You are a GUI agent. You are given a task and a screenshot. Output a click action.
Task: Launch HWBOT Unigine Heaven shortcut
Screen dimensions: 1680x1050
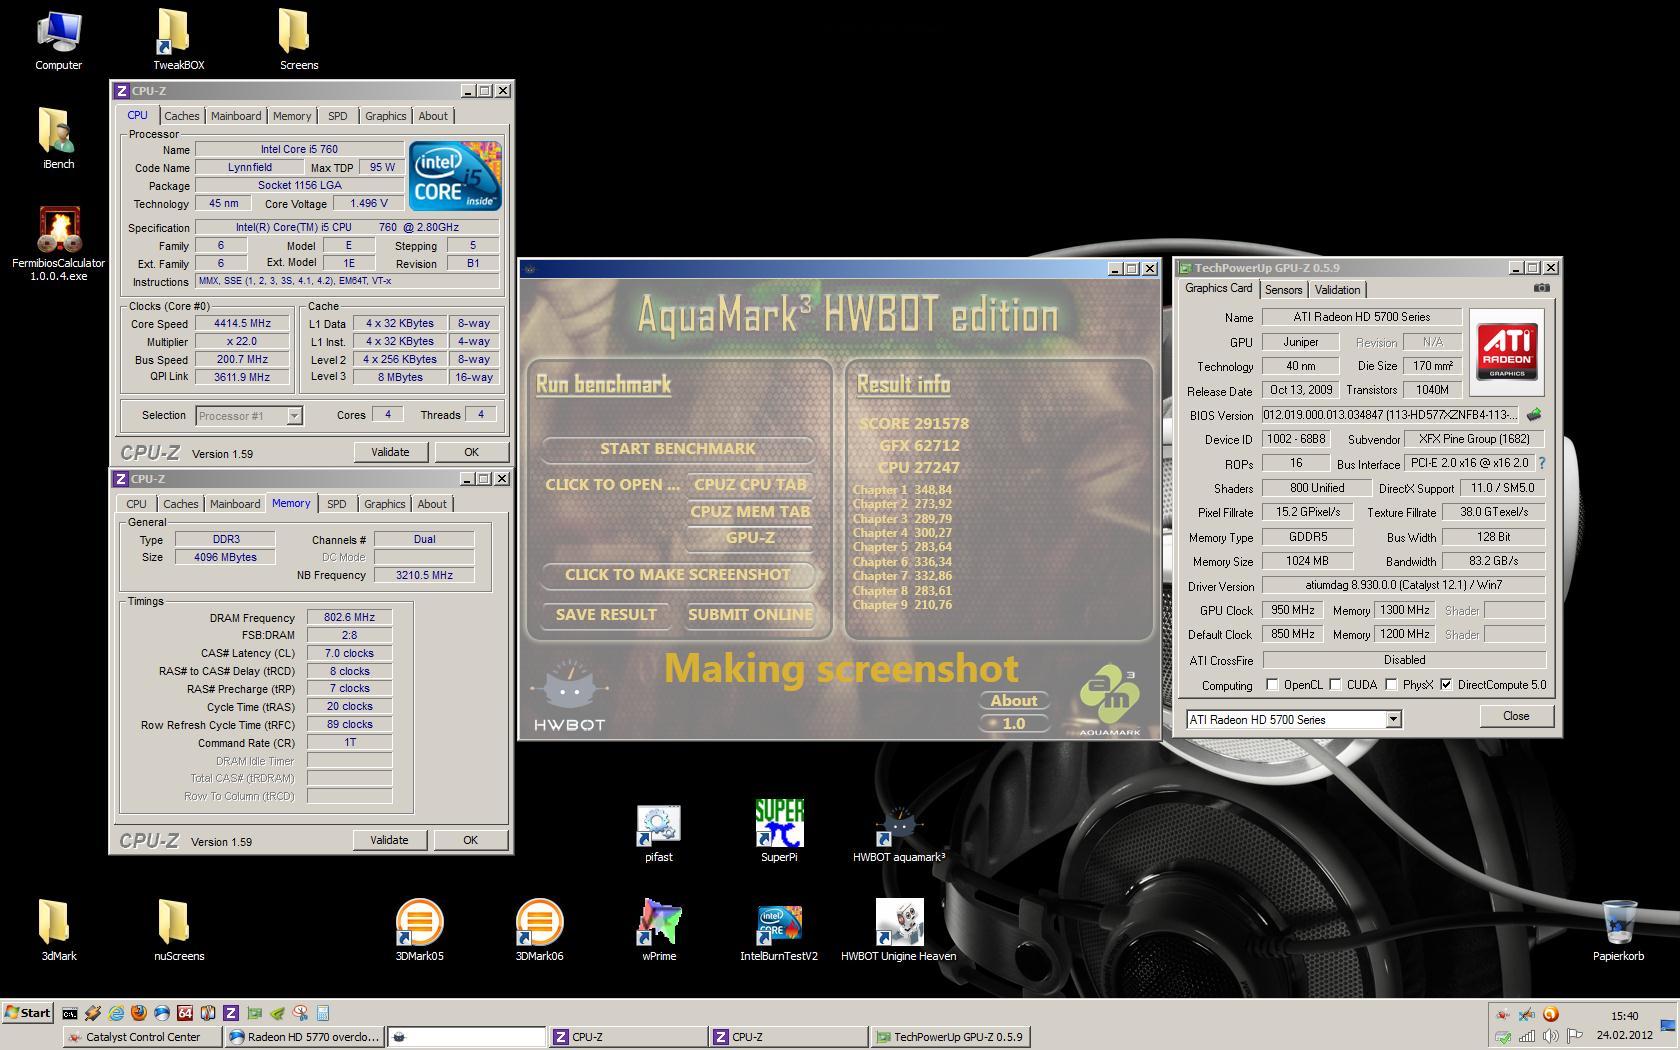[898, 930]
